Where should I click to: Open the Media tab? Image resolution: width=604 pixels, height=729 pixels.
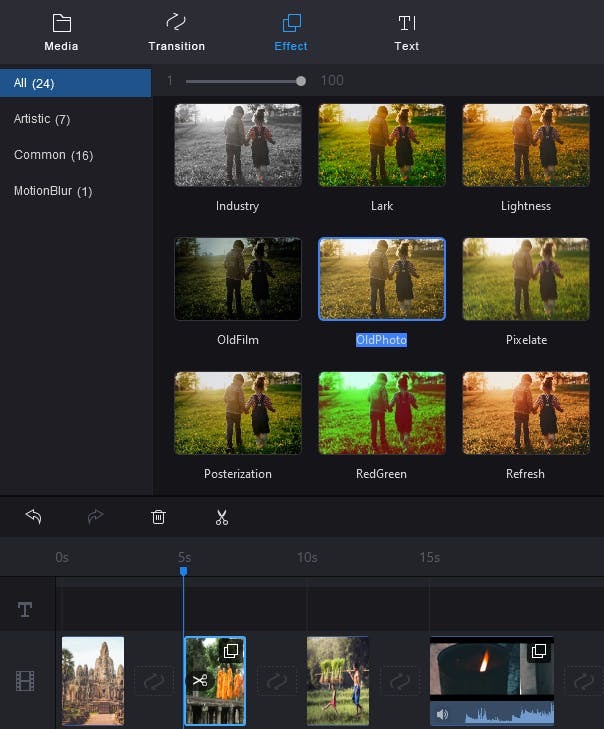click(x=61, y=33)
